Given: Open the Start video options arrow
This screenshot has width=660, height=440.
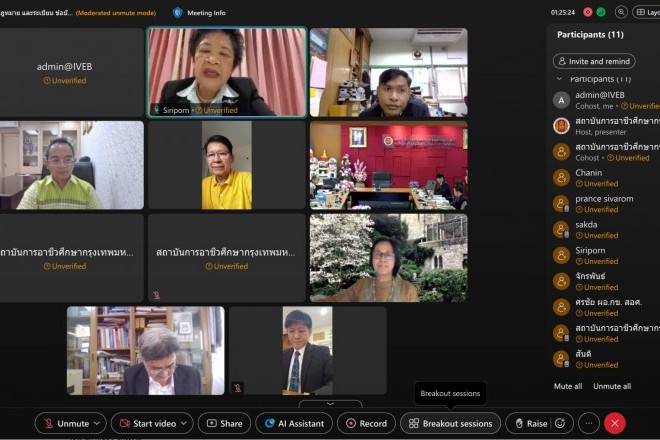Looking at the screenshot, I should click(x=184, y=423).
